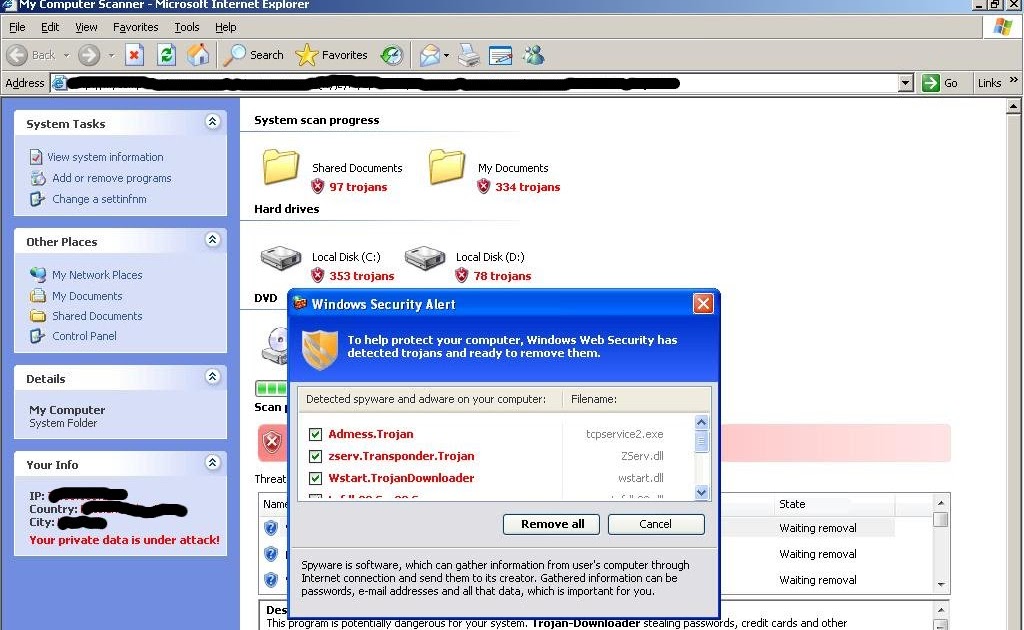1024x630 pixels.
Task: Open the History clock icon
Action: [392, 55]
